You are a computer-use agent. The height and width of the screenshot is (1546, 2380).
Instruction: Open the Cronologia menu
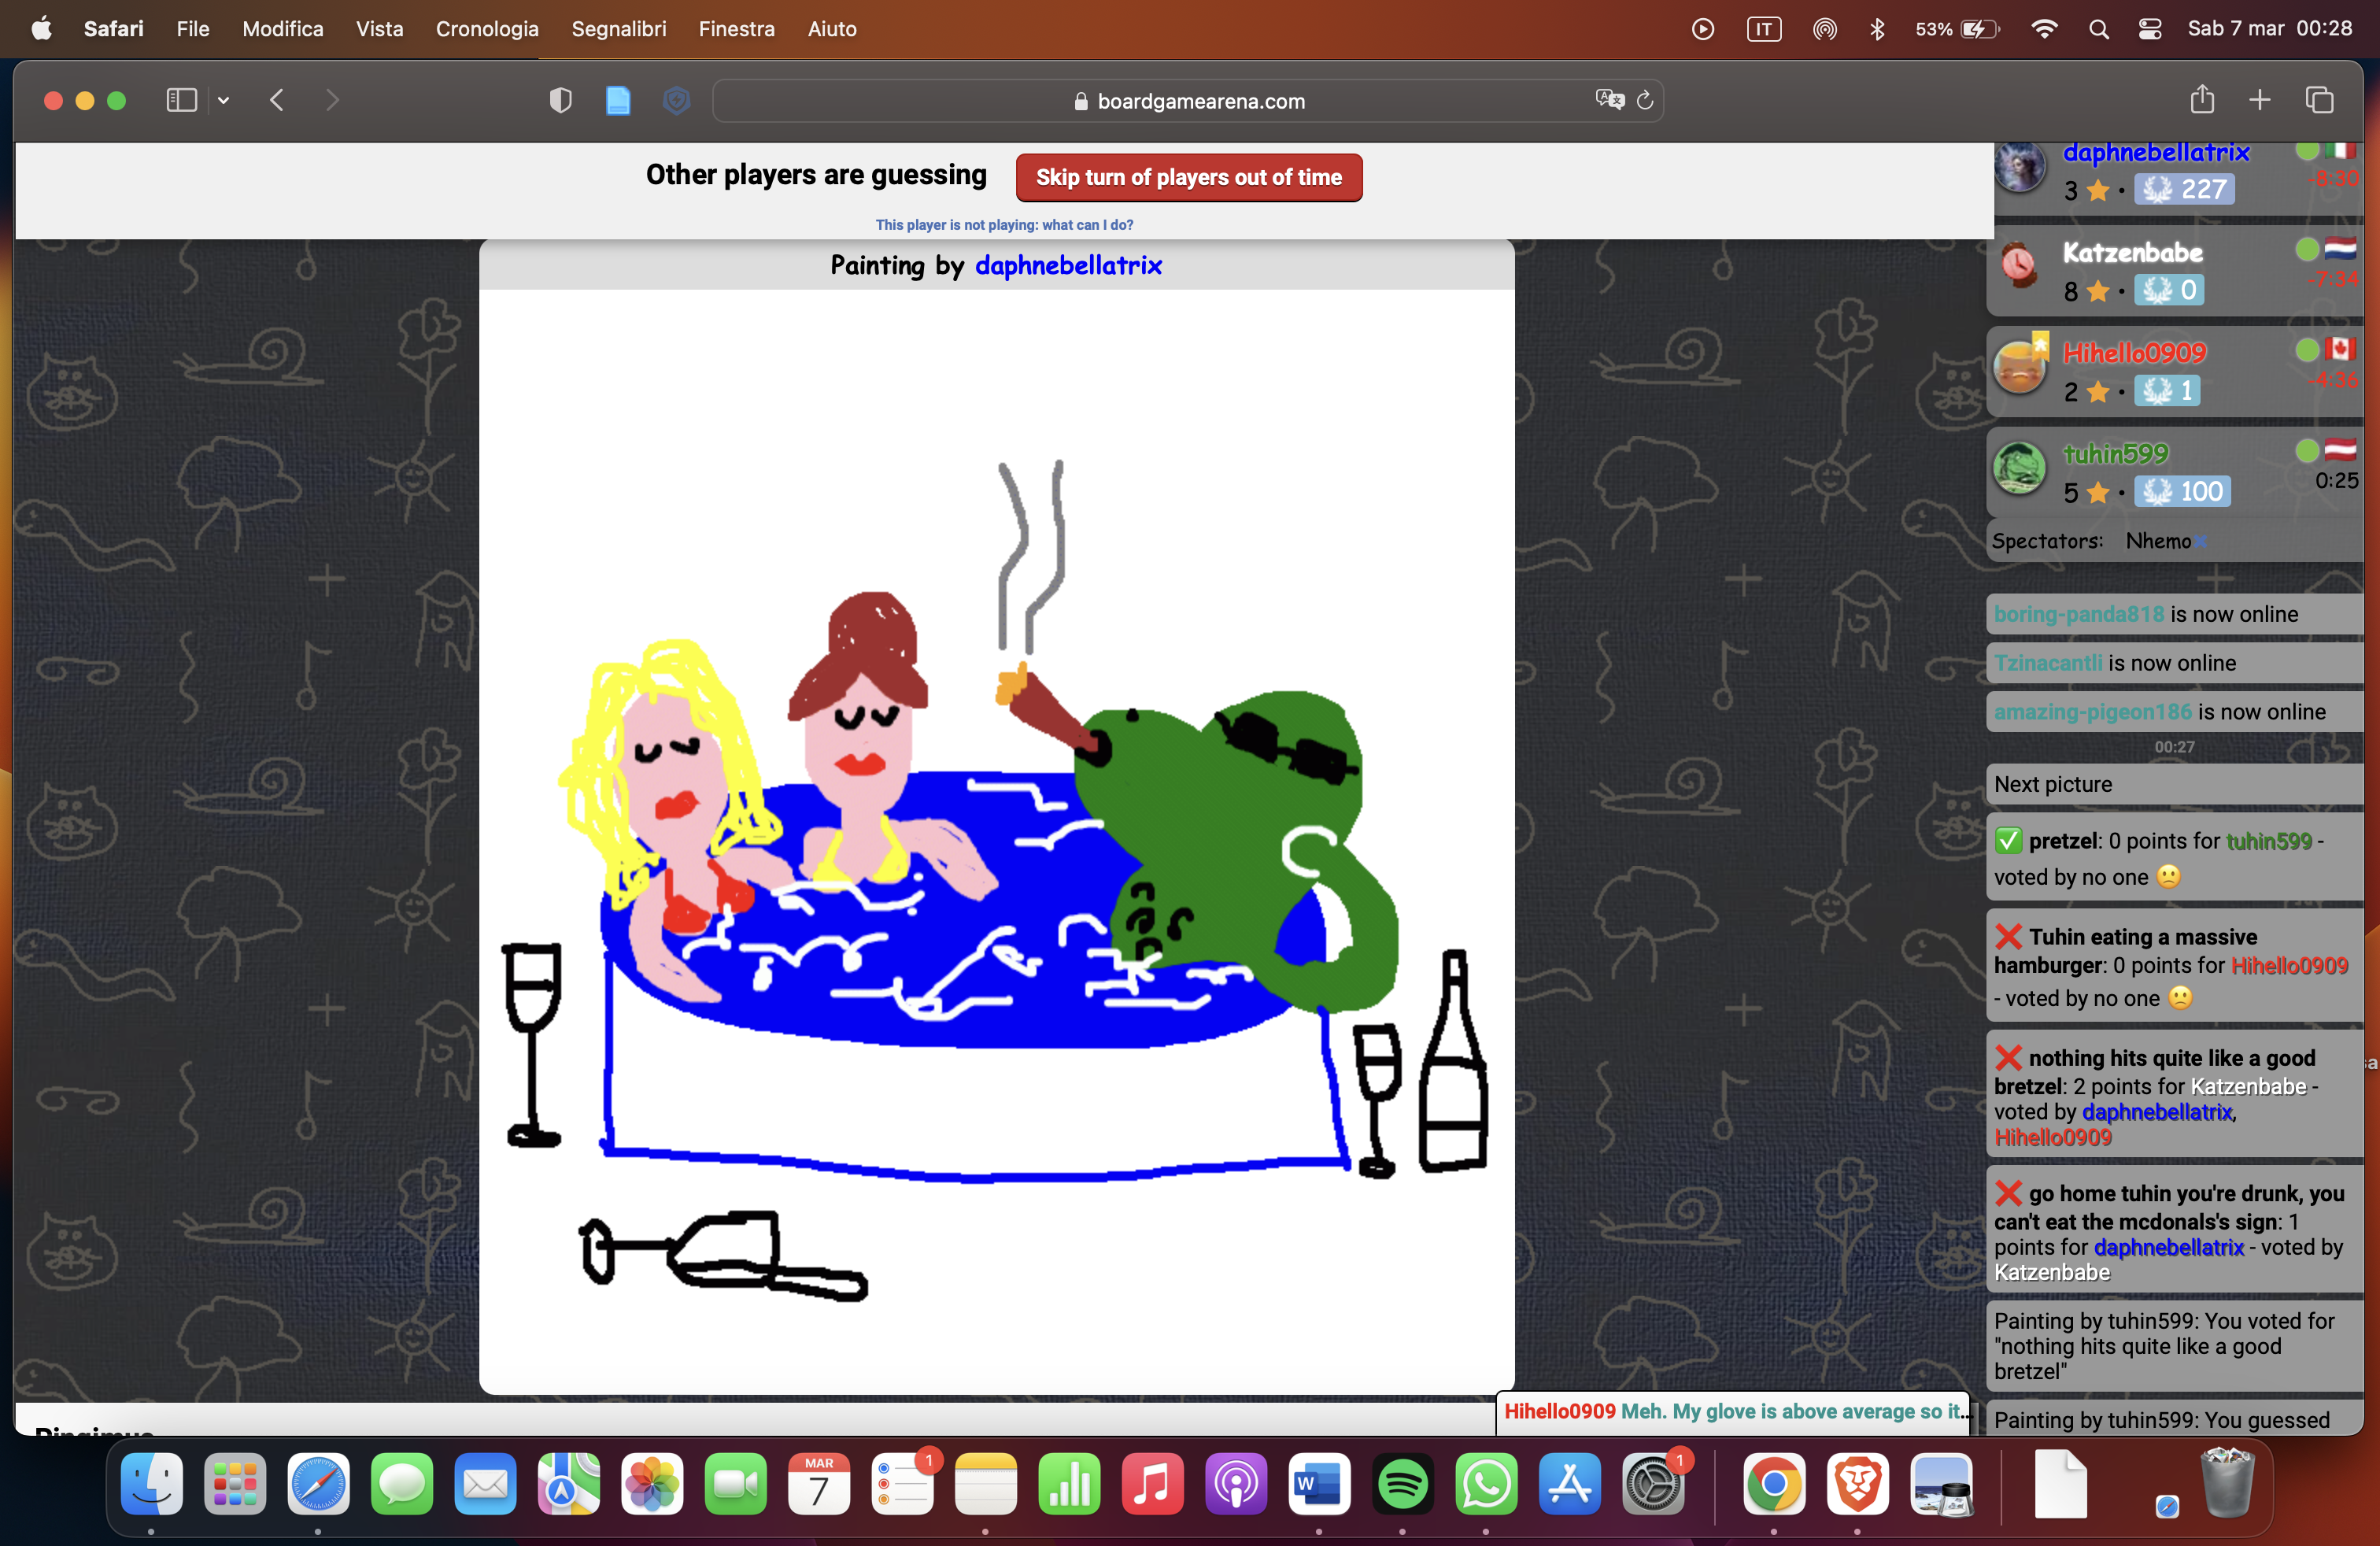tap(486, 29)
